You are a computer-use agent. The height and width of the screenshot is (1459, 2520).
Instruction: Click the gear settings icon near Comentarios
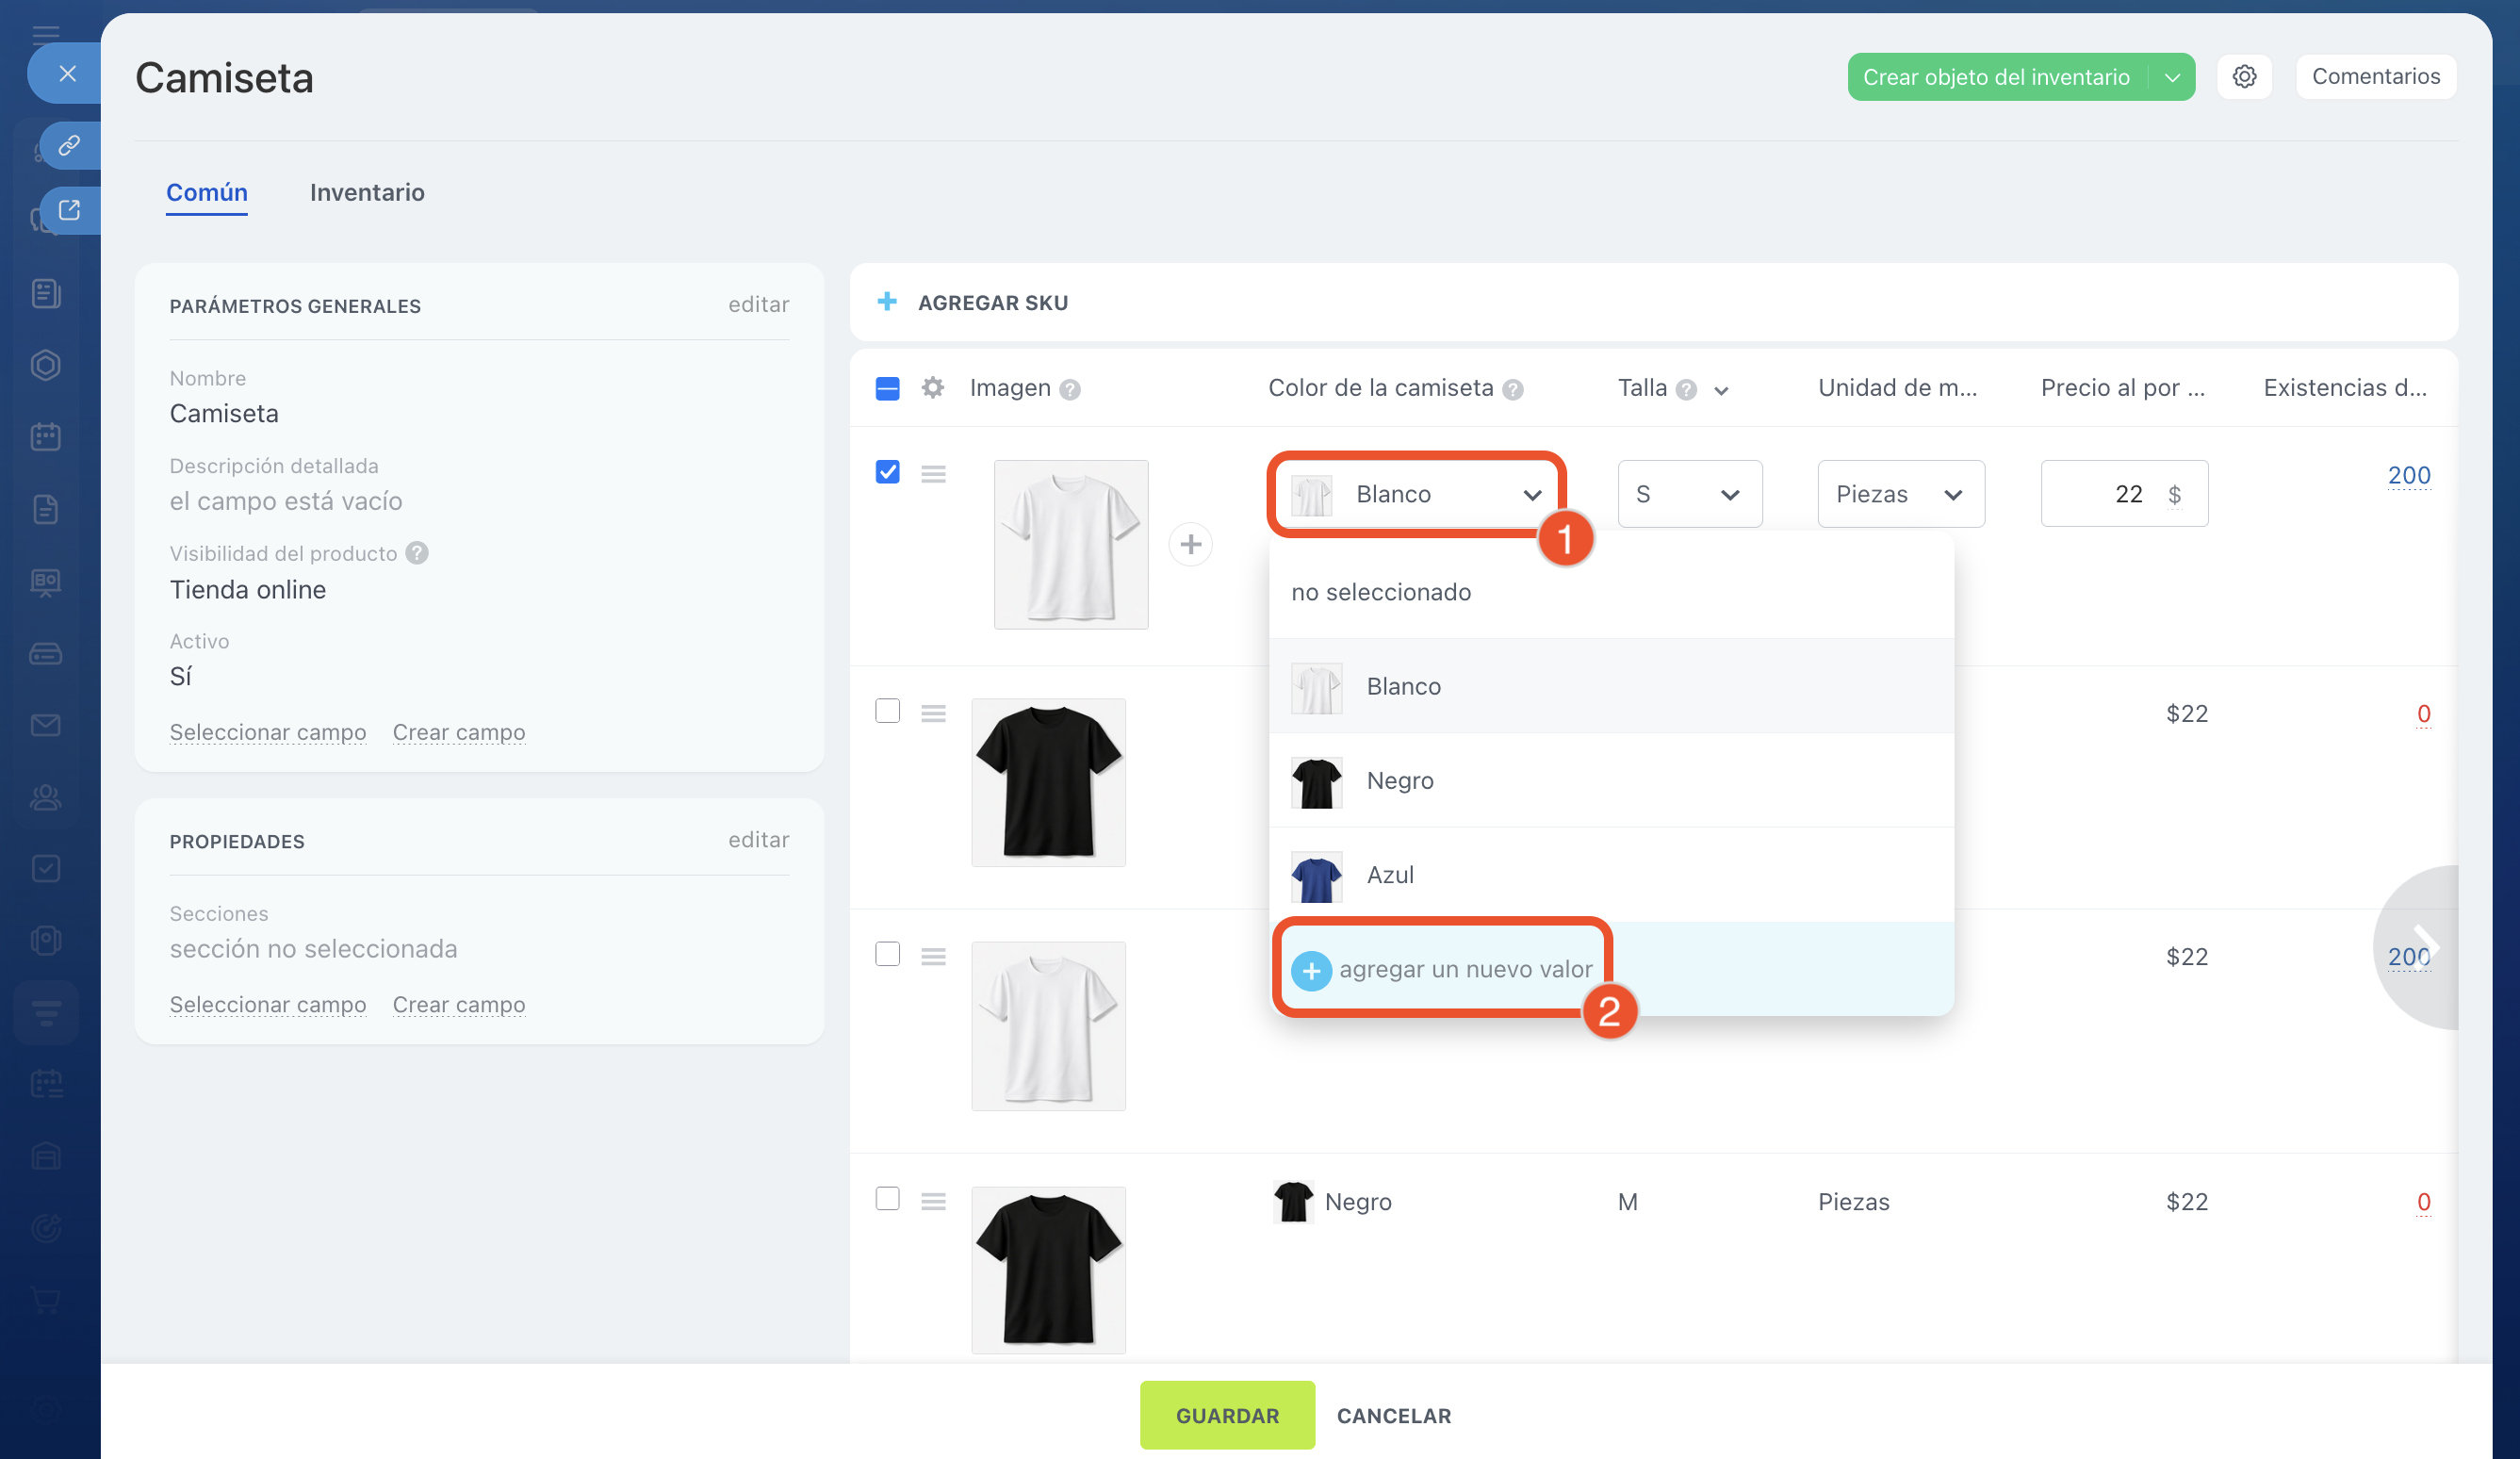tap(2243, 77)
